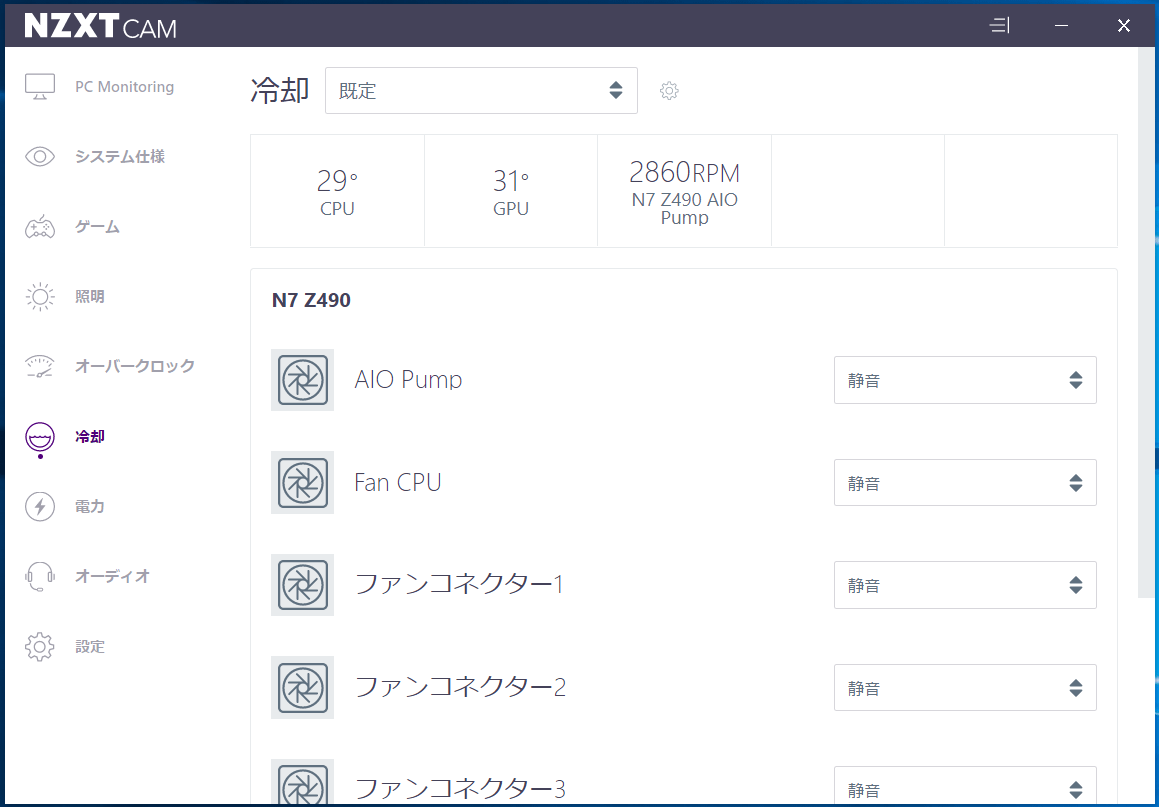This screenshot has height=807, width=1159.
Task: Go to PC Monitoring section
Action: pyautogui.click(x=124, y=86)
